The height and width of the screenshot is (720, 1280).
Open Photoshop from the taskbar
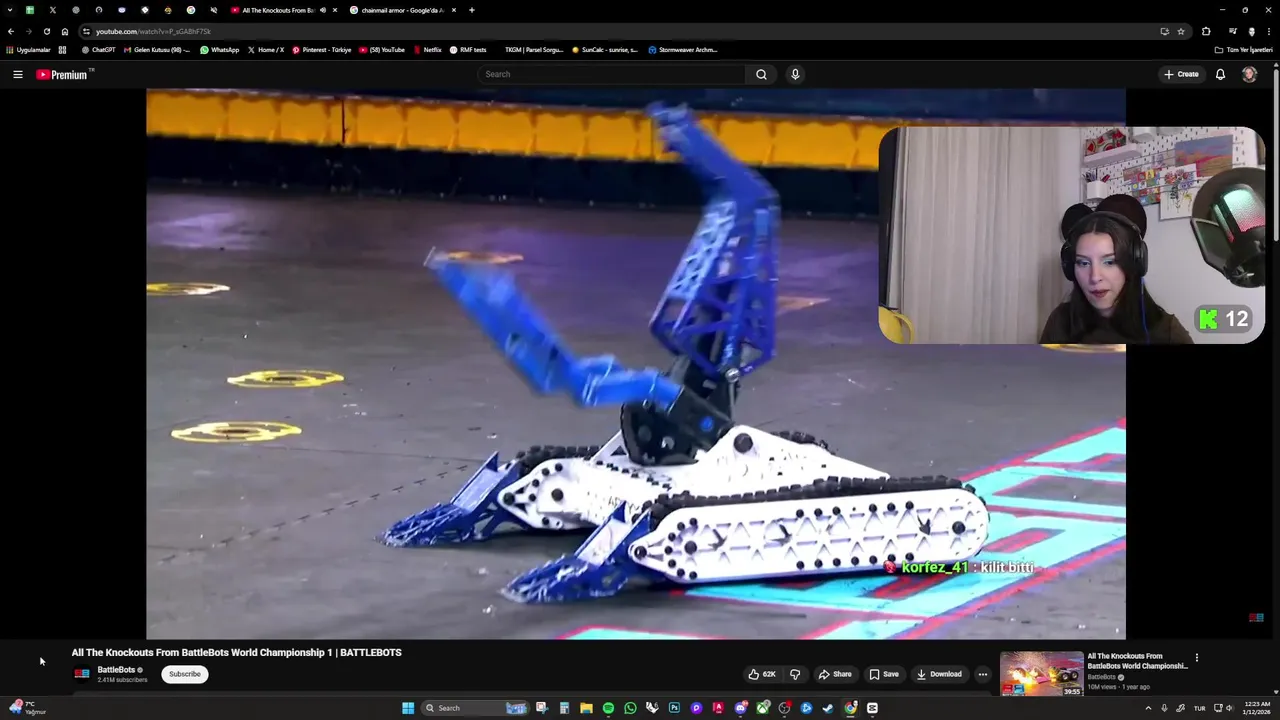[674, 708]
